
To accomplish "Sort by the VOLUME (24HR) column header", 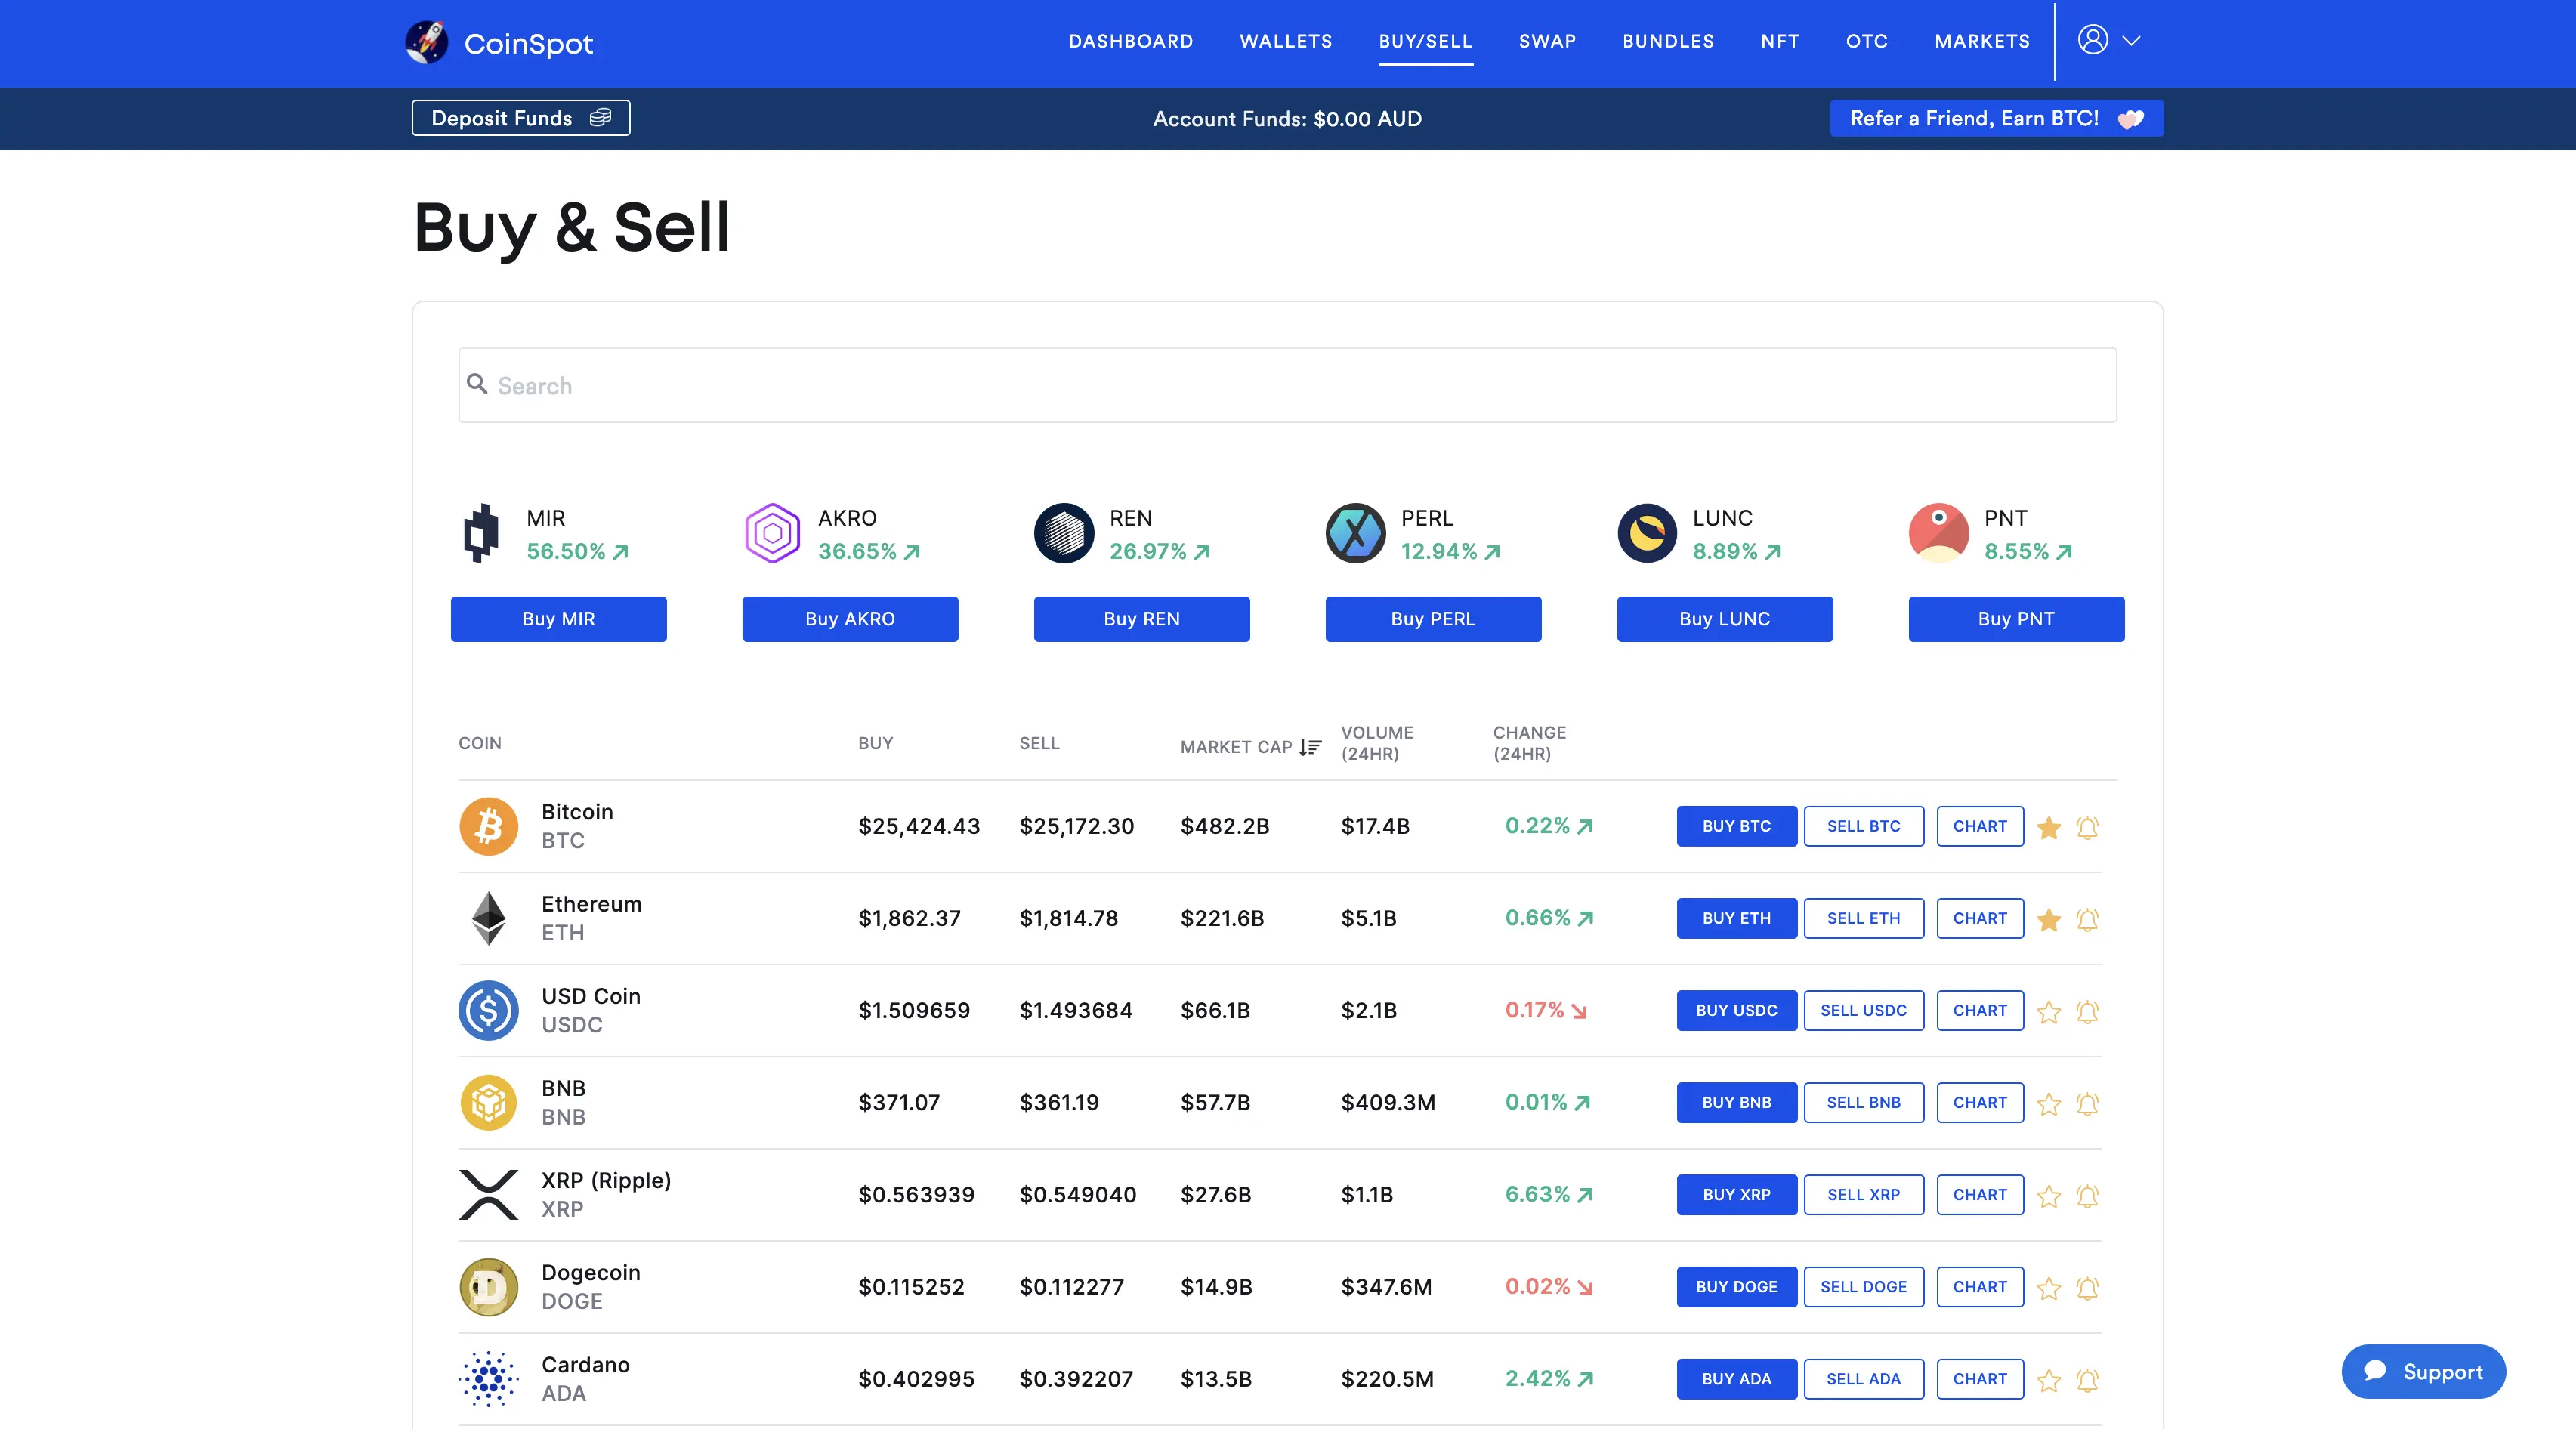I will click(1377, 743).
